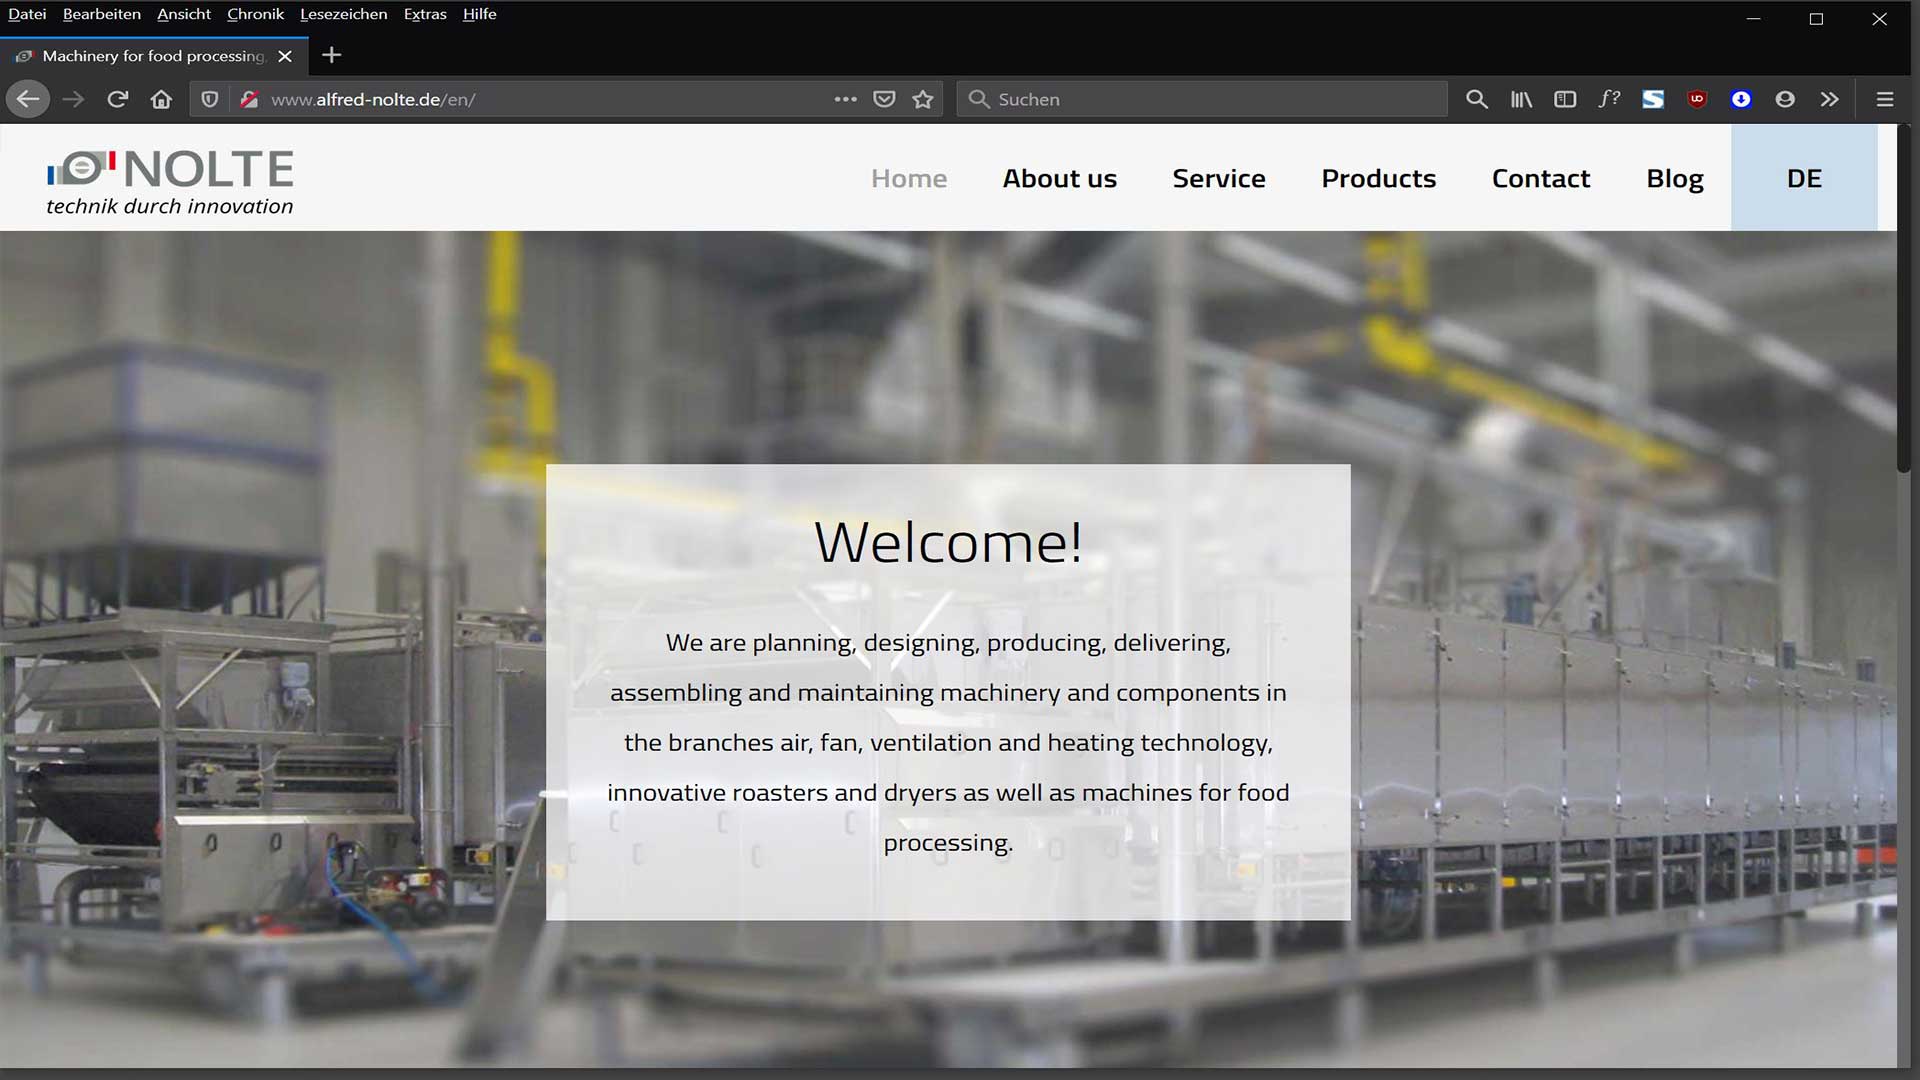Focus the Suchen search field
The image size is (1920, 1080).
pos(1202,99)
